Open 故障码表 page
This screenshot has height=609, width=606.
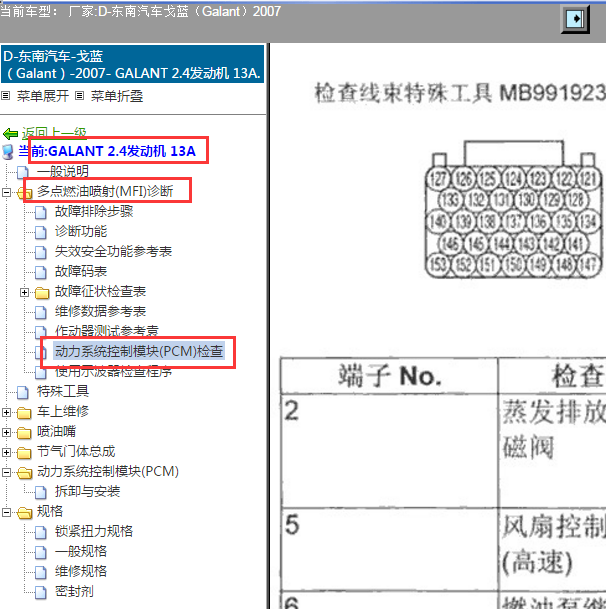pos(81,271)
